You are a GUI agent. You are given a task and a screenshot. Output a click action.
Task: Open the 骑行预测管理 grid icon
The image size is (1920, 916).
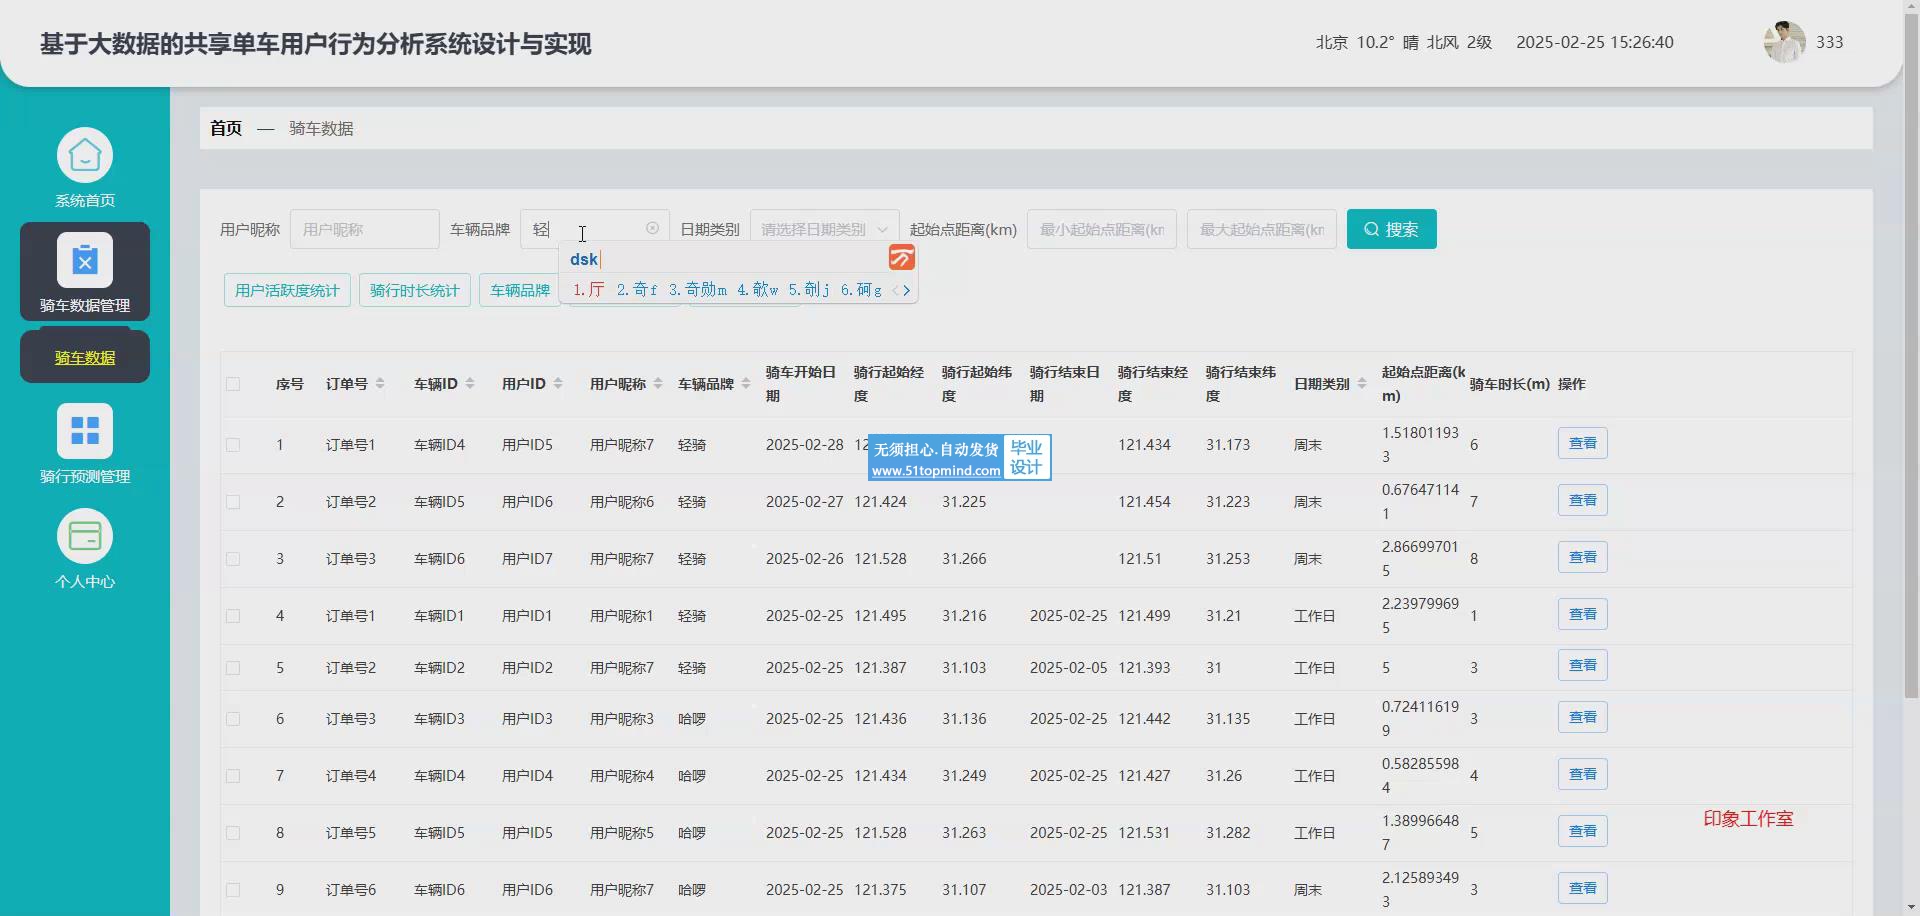pyautogui.click(x=85, y=431)
